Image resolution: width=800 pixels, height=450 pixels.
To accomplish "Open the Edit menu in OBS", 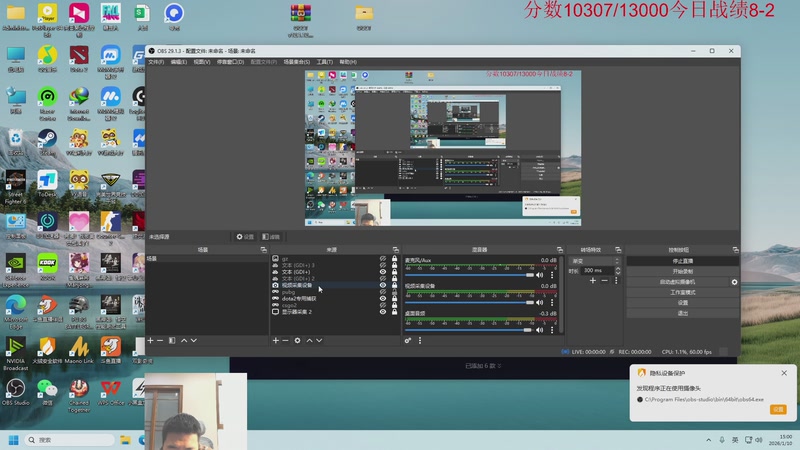I will (x=179, y=62).
